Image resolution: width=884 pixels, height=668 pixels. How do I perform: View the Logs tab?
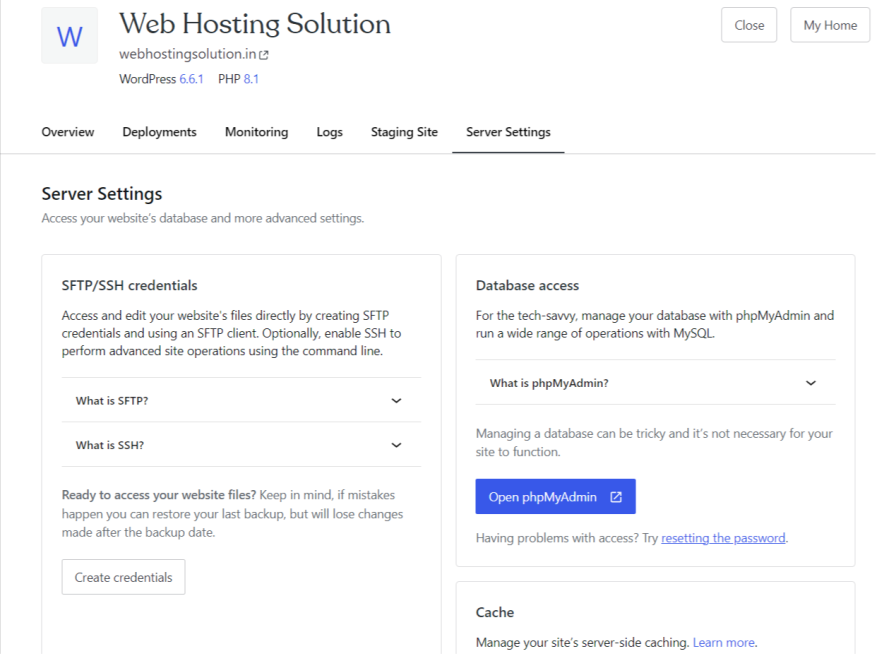click(329, 131)
